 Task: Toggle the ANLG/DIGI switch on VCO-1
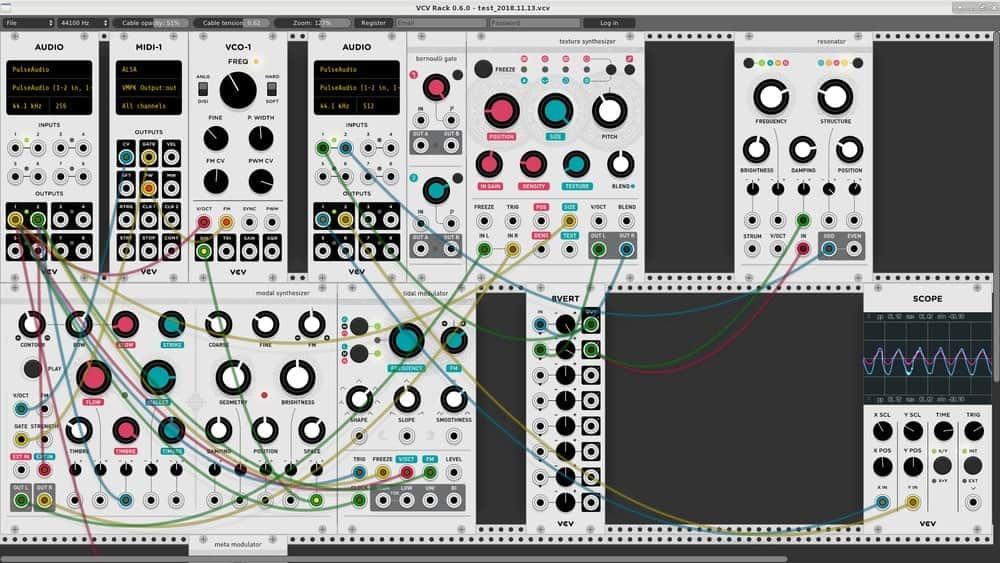tap(203, 89)
